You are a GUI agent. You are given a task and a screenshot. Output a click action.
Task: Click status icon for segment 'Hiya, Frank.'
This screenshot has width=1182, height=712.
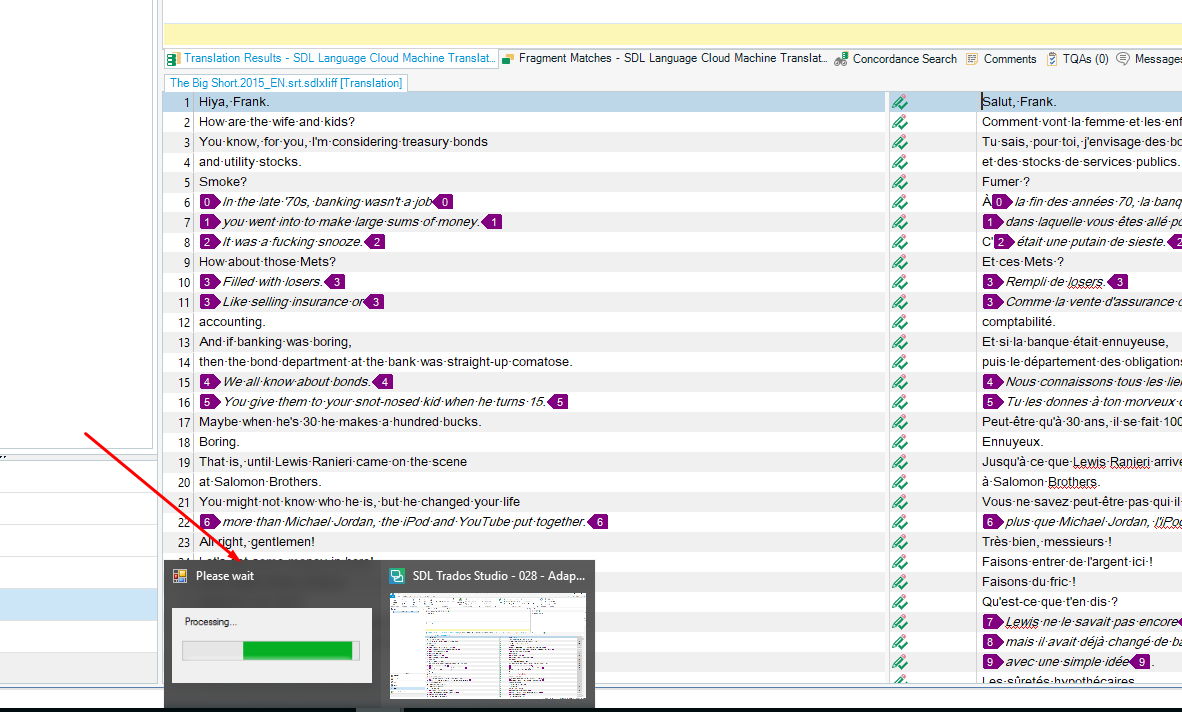coord(899,102)
